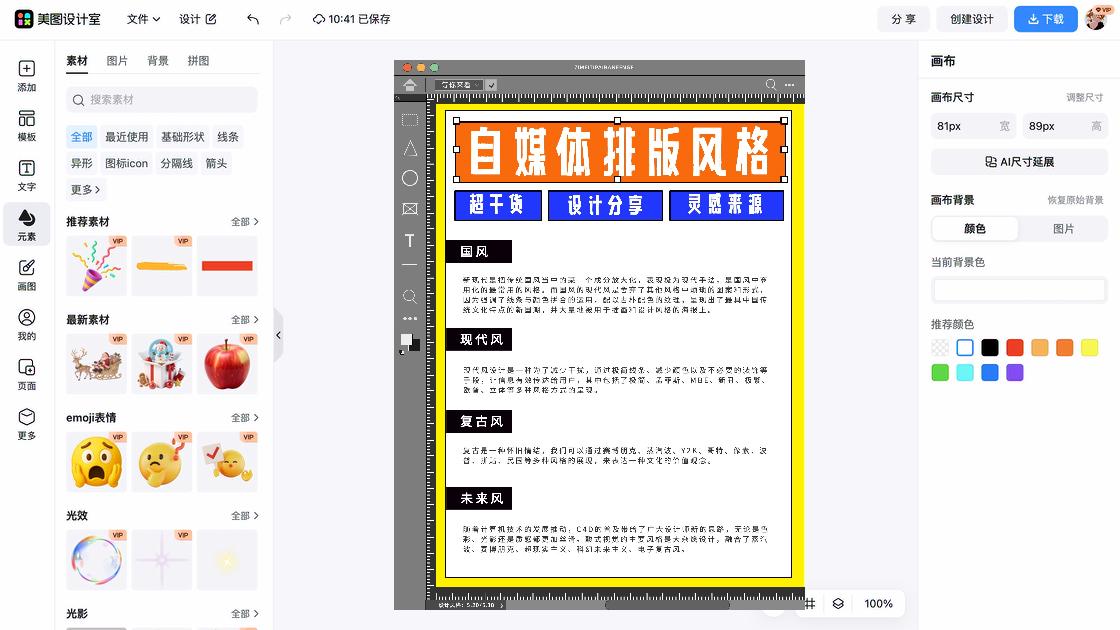Click the 创建设计 button
The image size is (1120, 630).
[x=971, y=19]
